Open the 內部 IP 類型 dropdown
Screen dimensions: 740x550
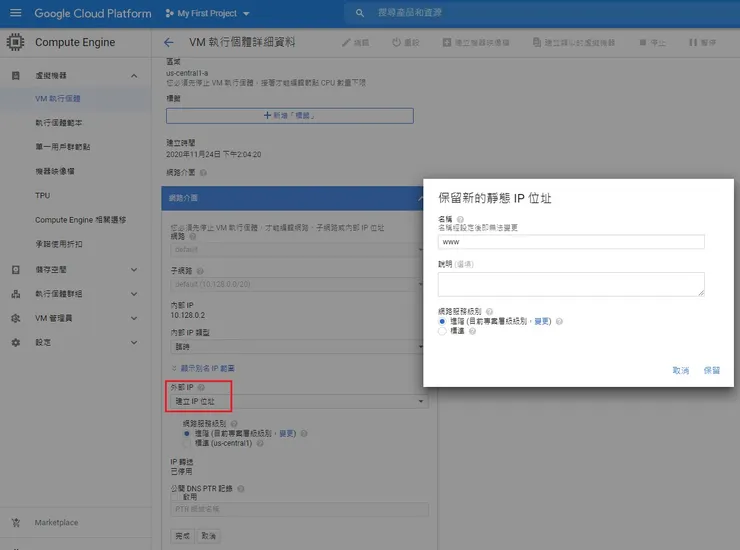(296, 347)
